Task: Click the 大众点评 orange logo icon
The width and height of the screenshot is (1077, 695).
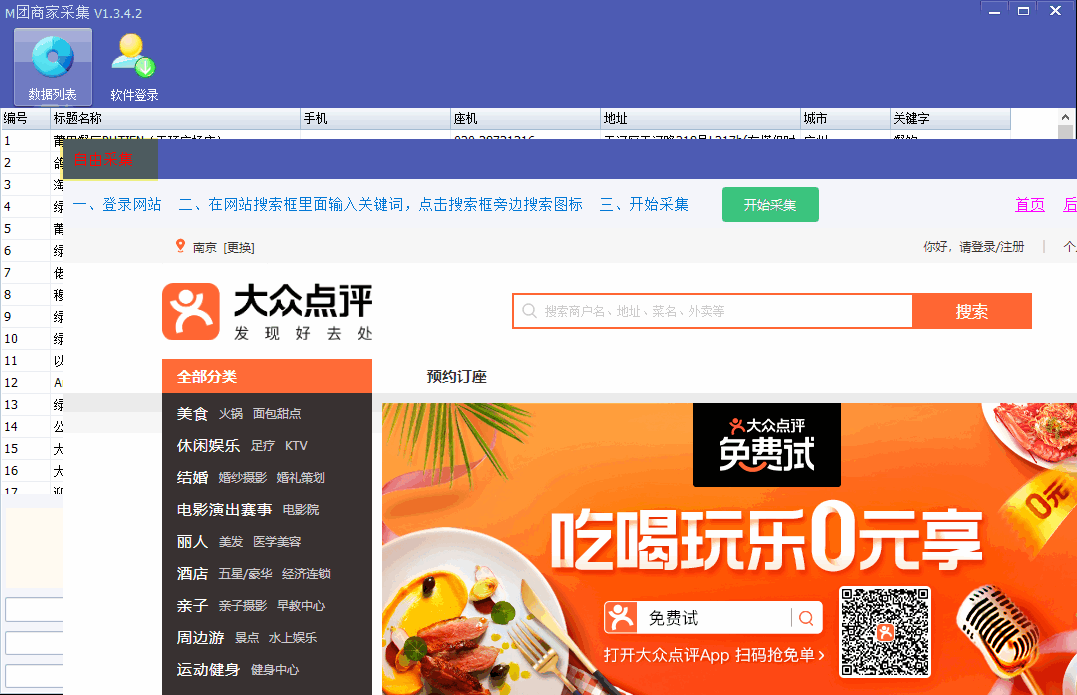Action: [191, 312]
